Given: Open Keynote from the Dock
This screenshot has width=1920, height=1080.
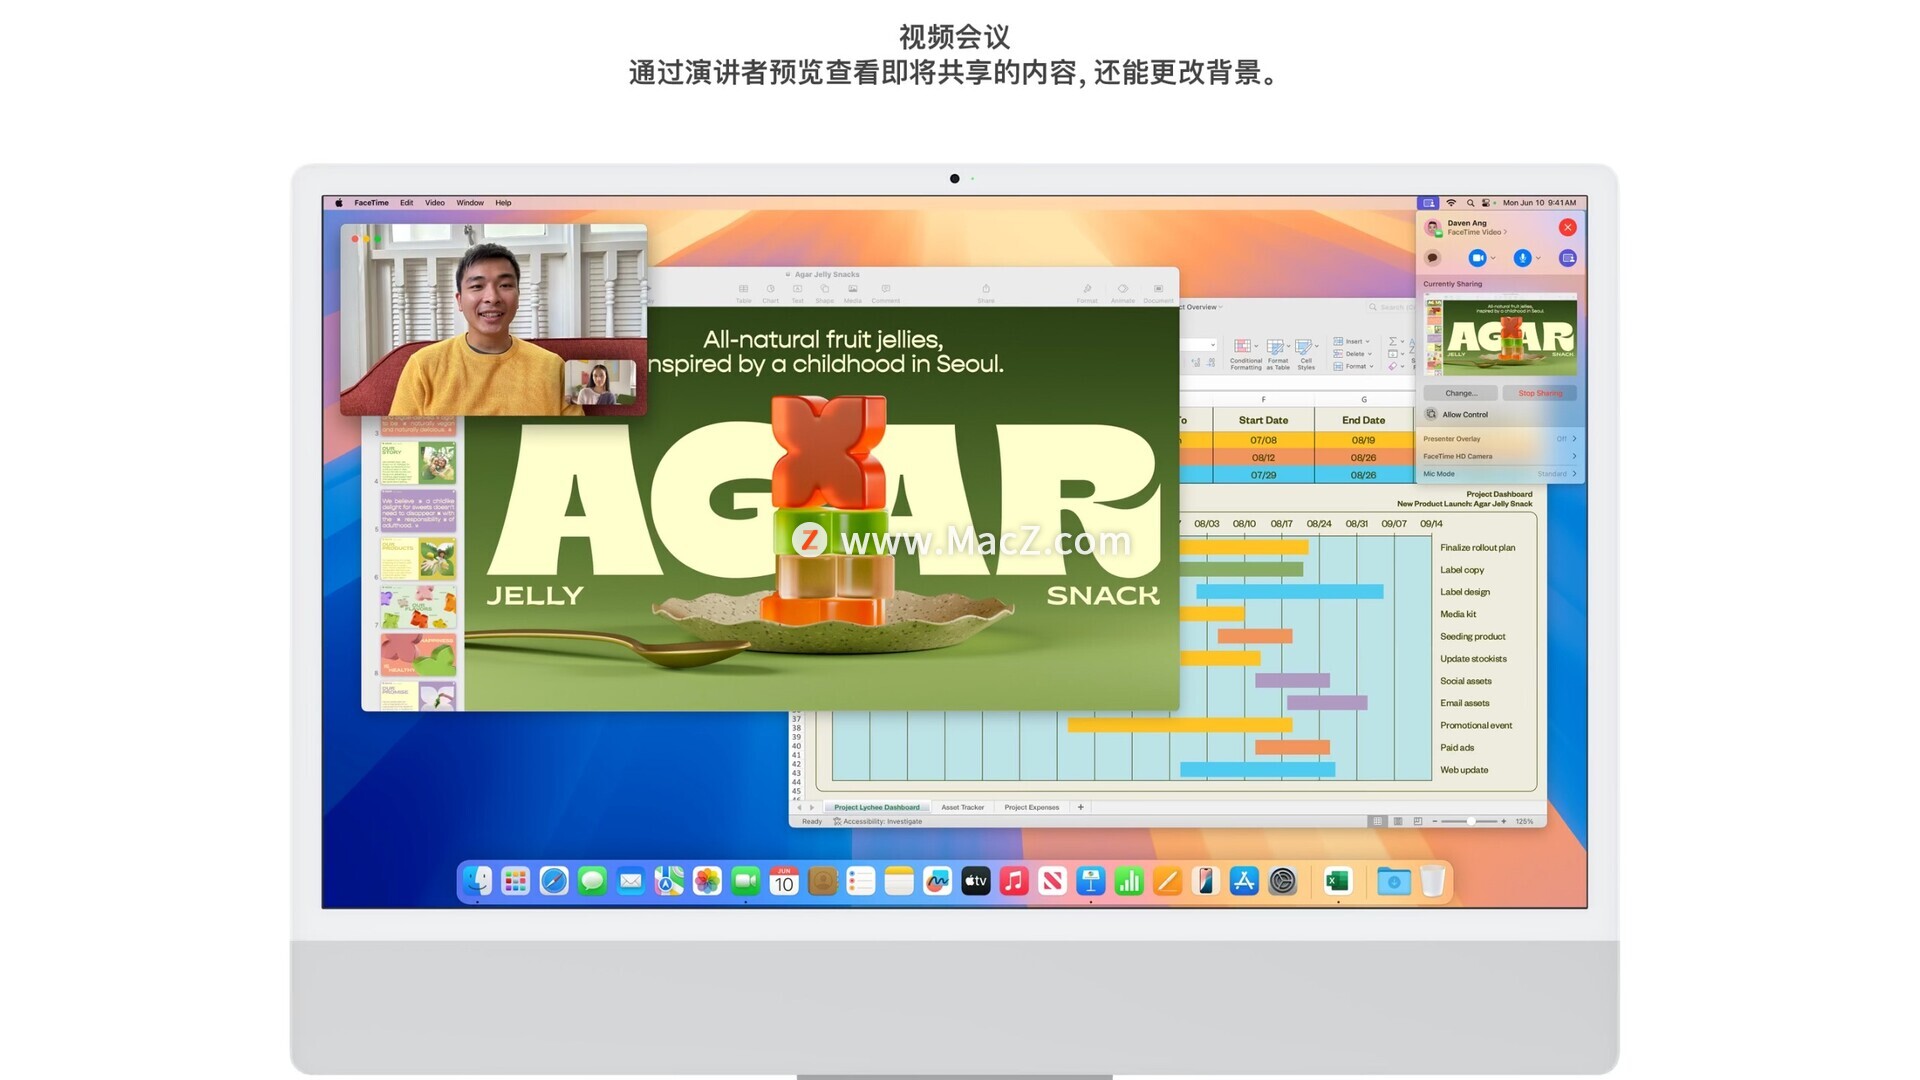Looking at the screenshot, I should point(1090,881).
